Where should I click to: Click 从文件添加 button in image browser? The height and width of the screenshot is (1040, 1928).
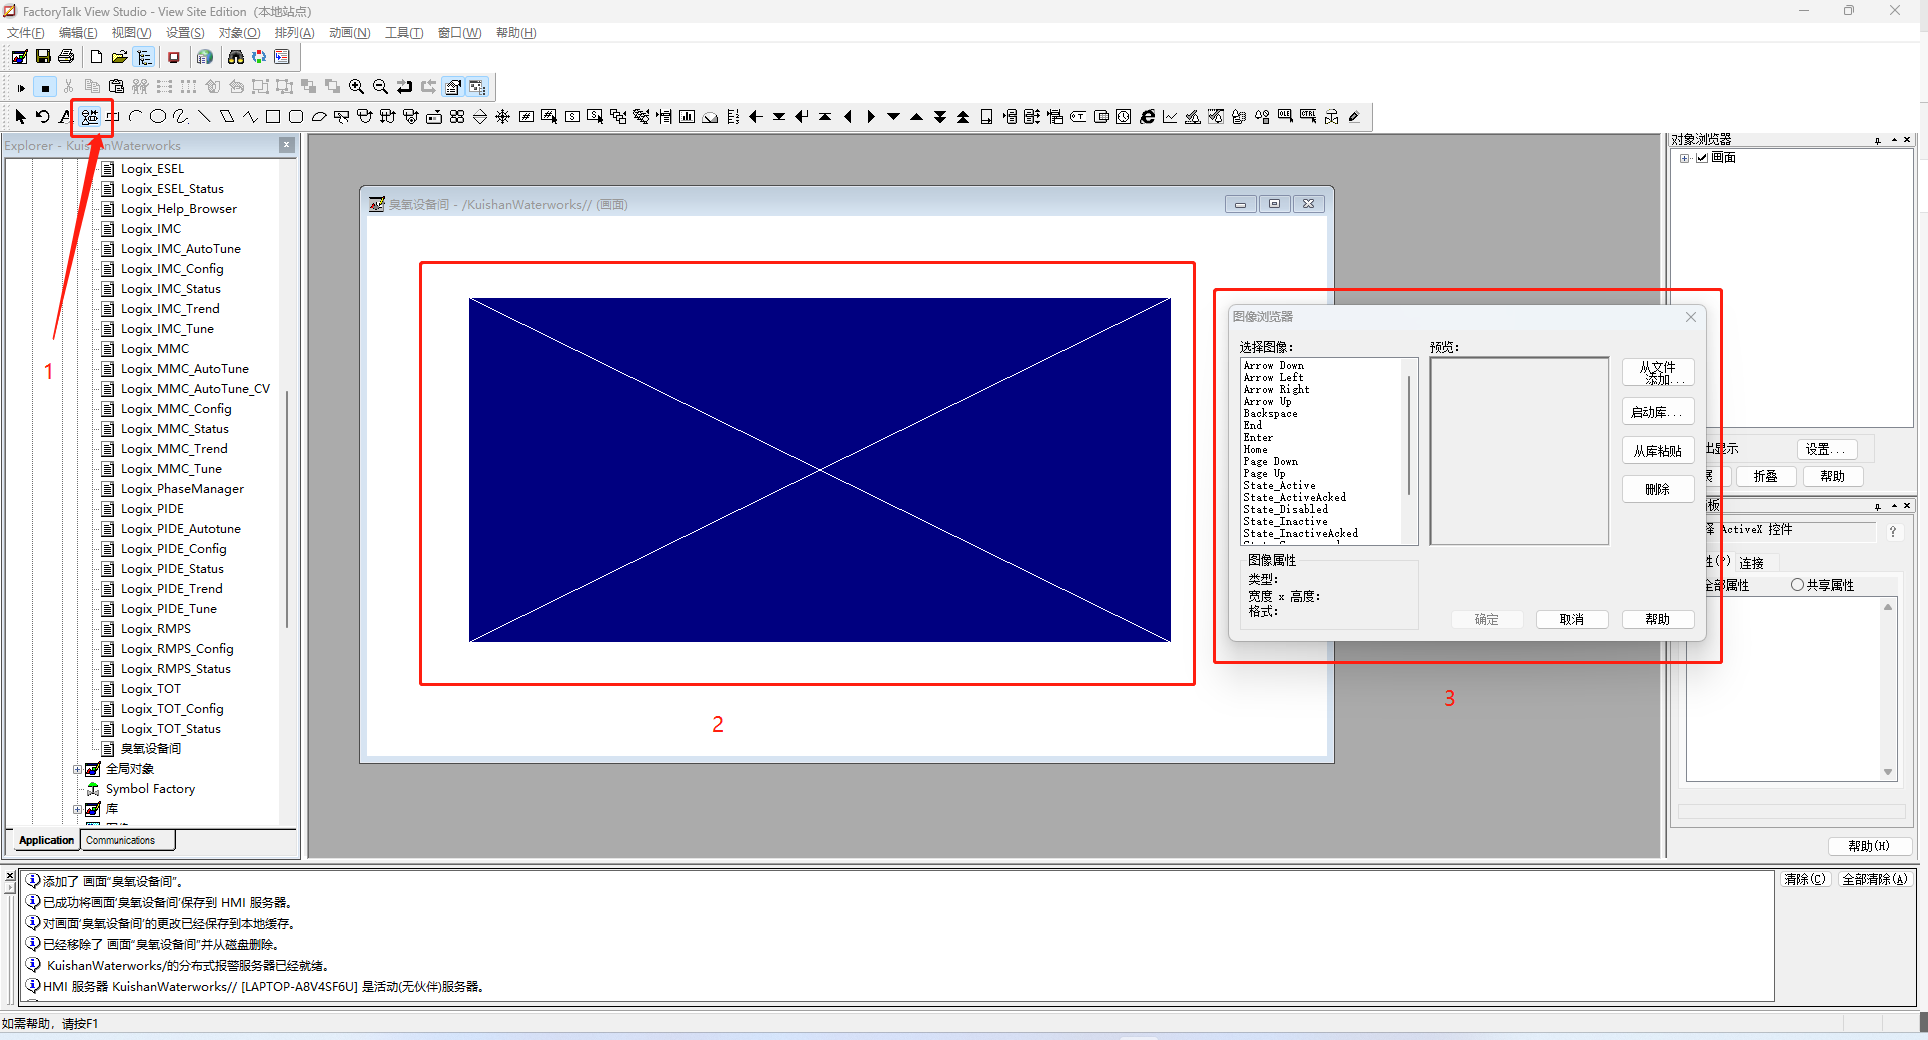pyautogui.click(x=1657, y=373)
